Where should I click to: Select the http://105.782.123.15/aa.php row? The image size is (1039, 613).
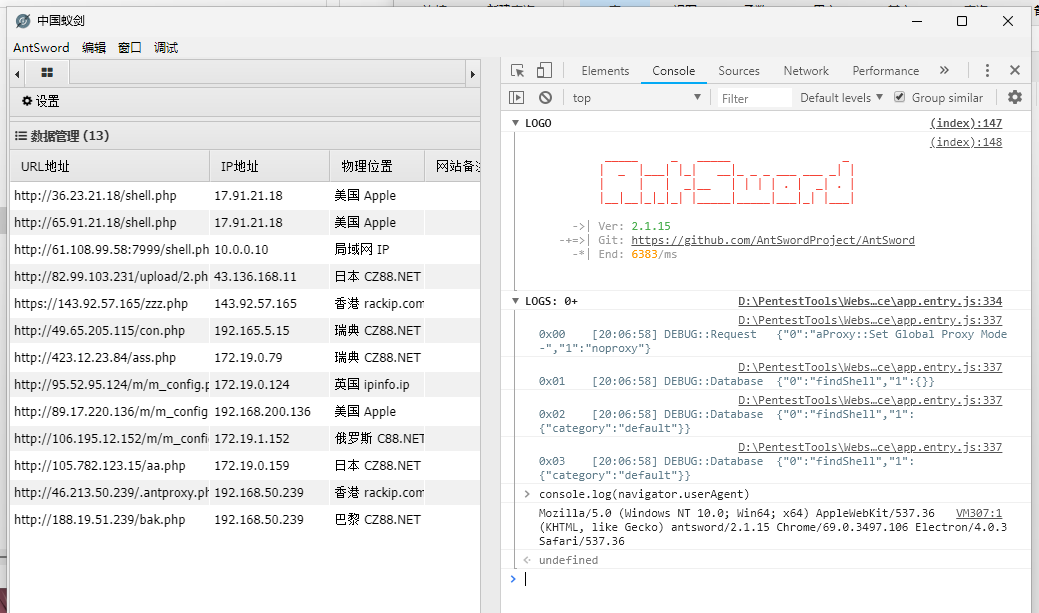(x=245, y=466)
